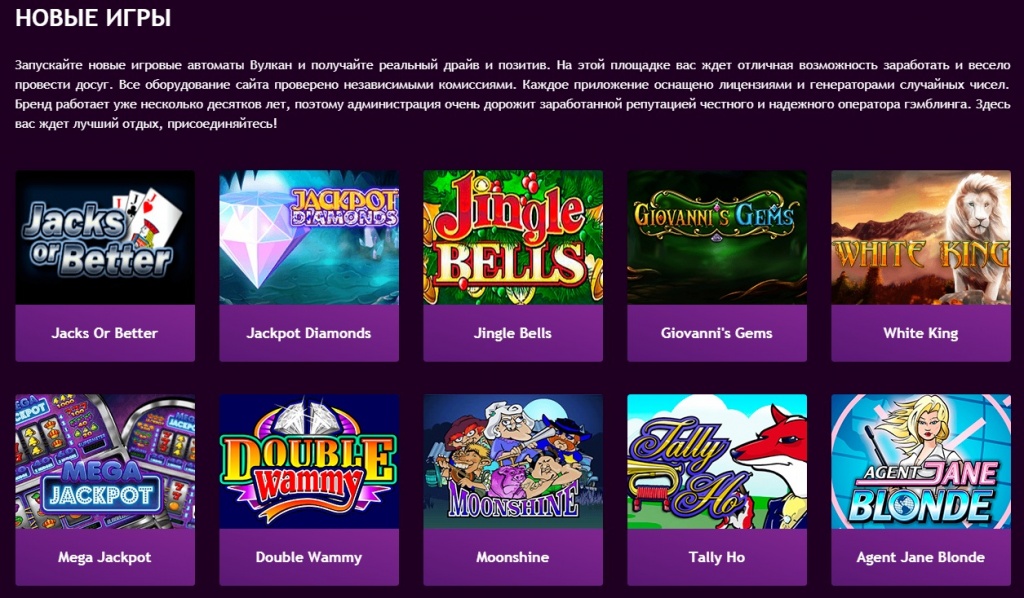Click the Giovanni's Gems title label
This screenshot has height=598, width=1024.
[x=716, y=333]
